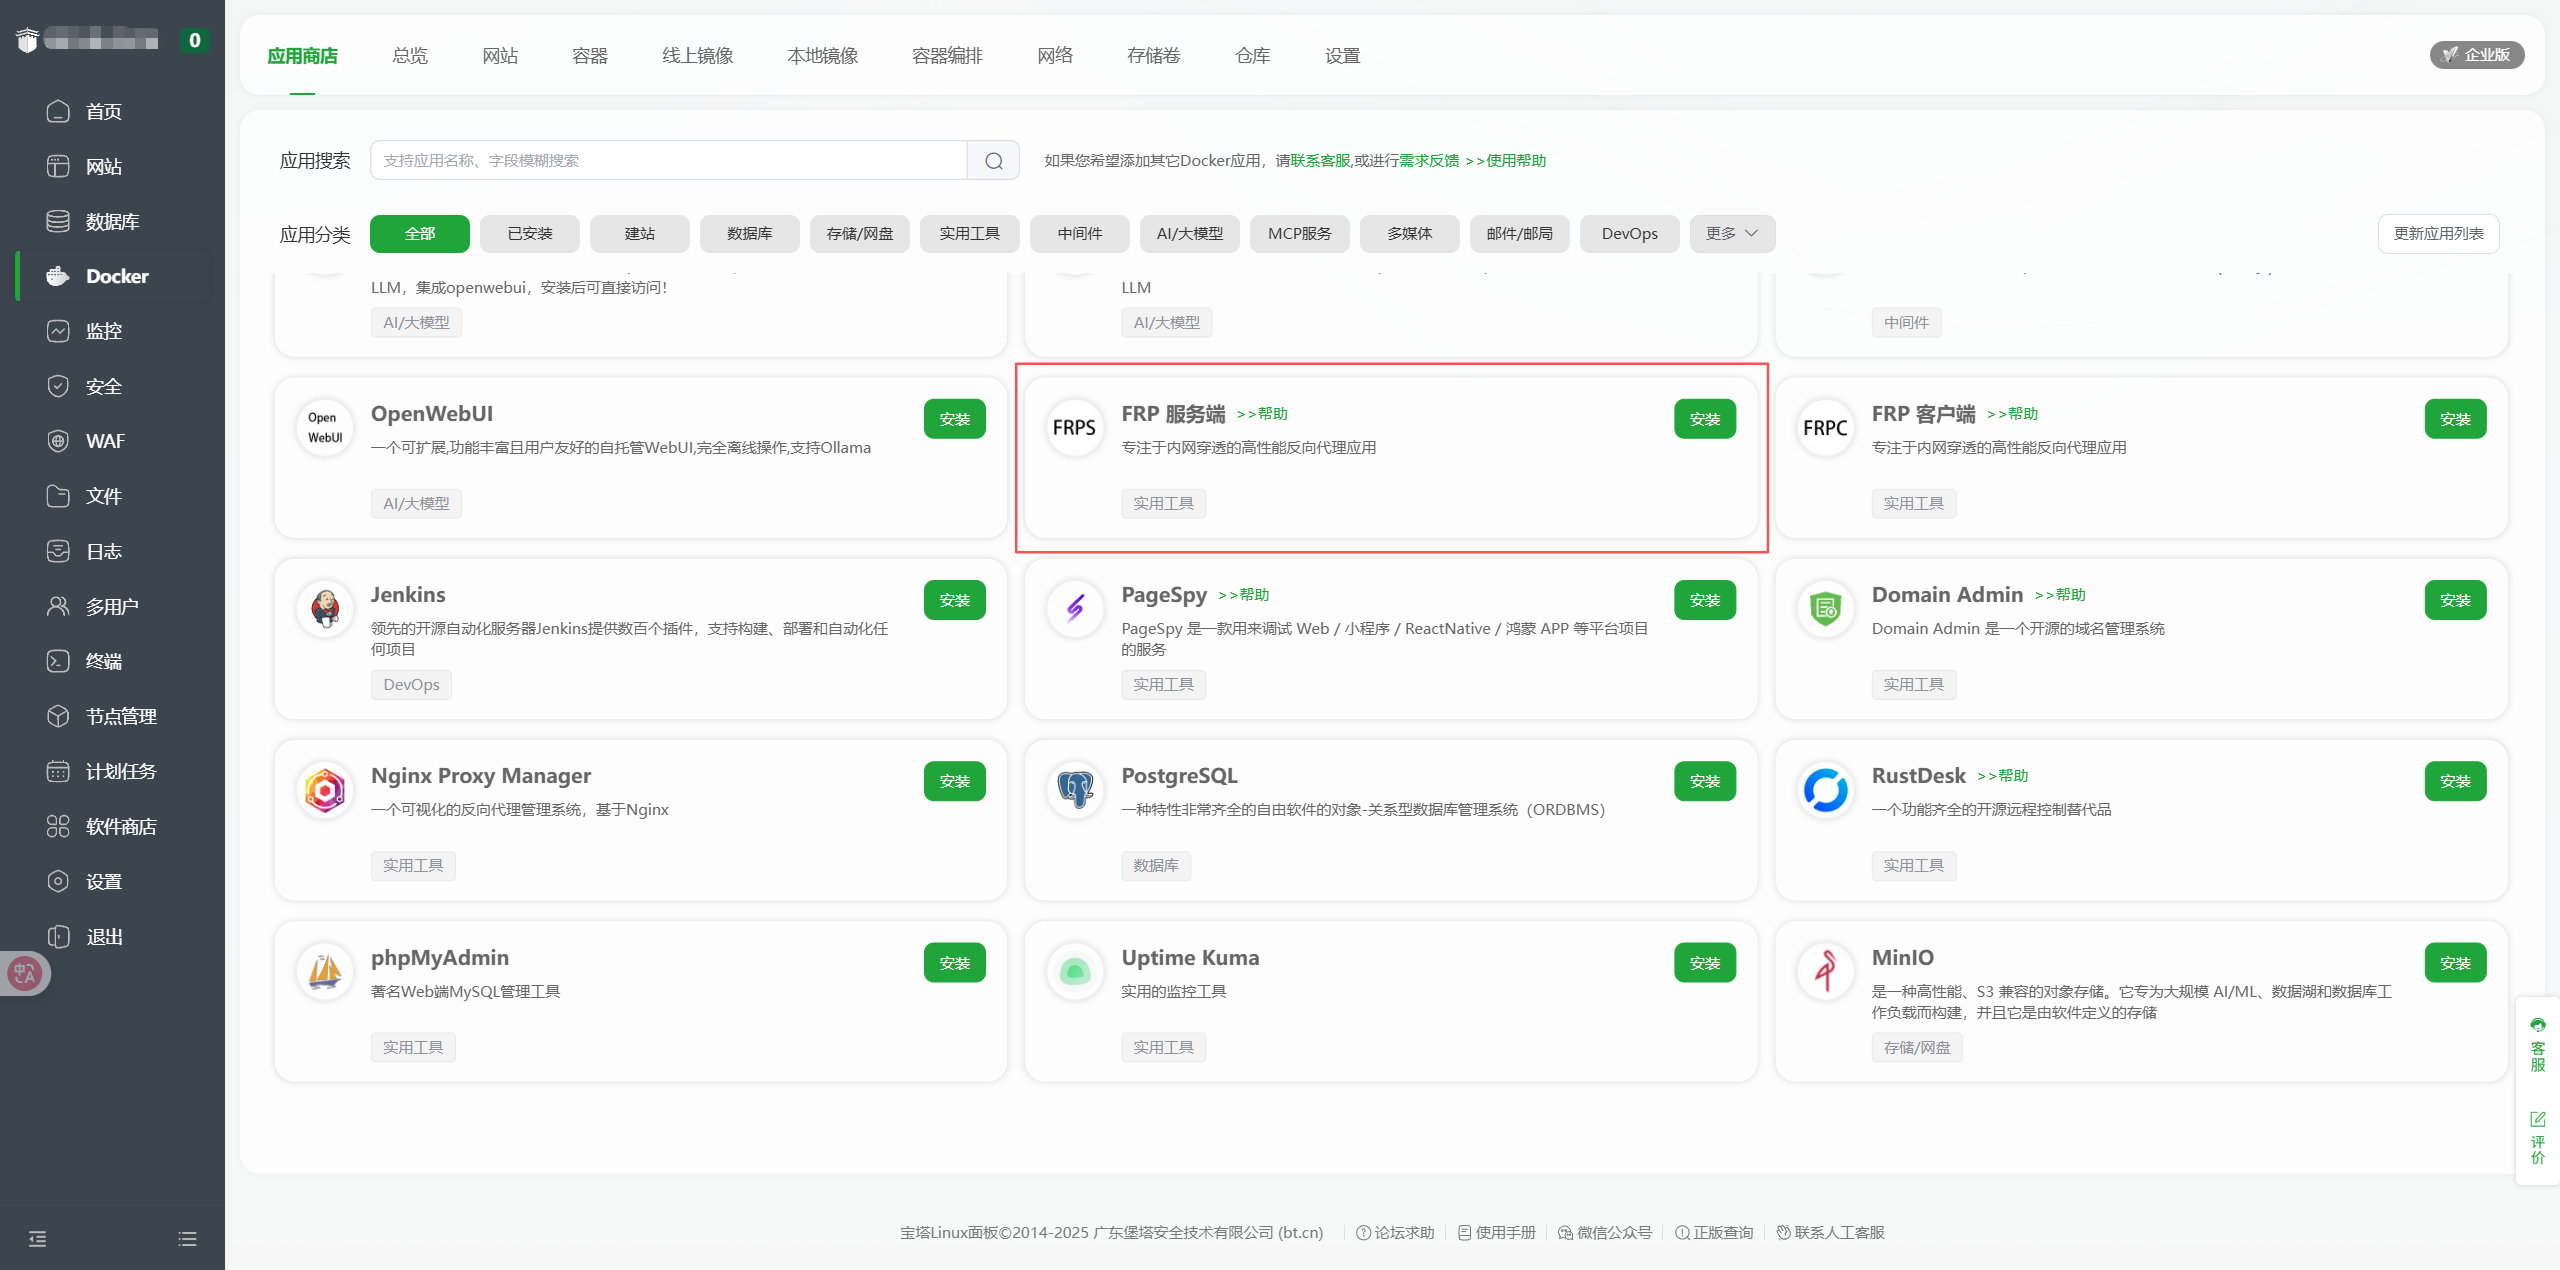Select the AI/大模型 category filter

(1189, 234)
